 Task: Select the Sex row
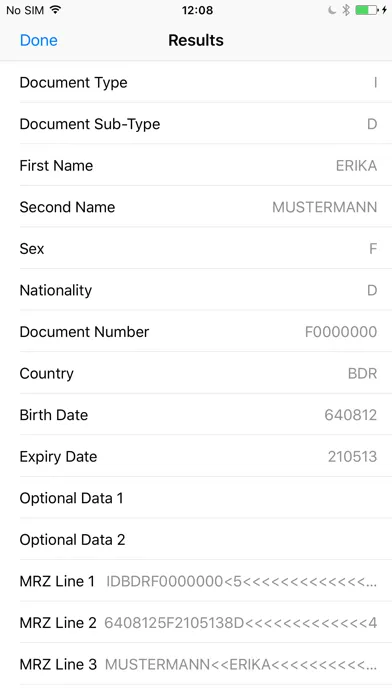coord(196,249)
